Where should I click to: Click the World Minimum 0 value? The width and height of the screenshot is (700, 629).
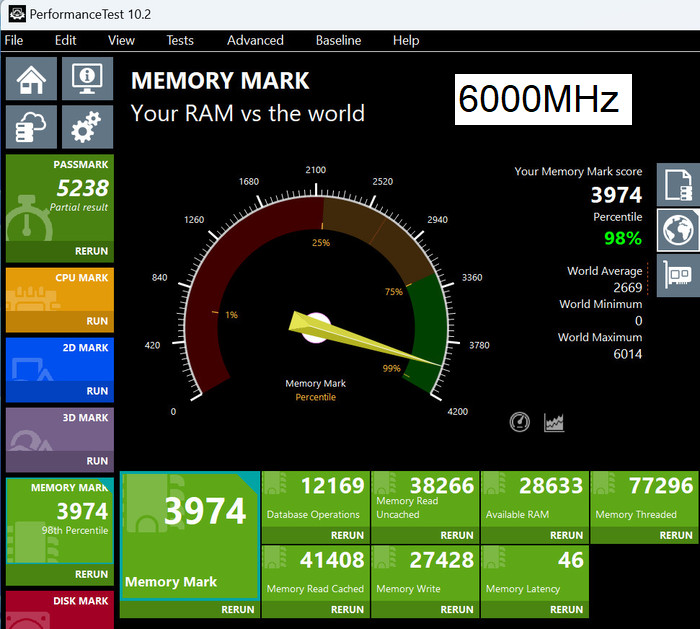(638, 321)
